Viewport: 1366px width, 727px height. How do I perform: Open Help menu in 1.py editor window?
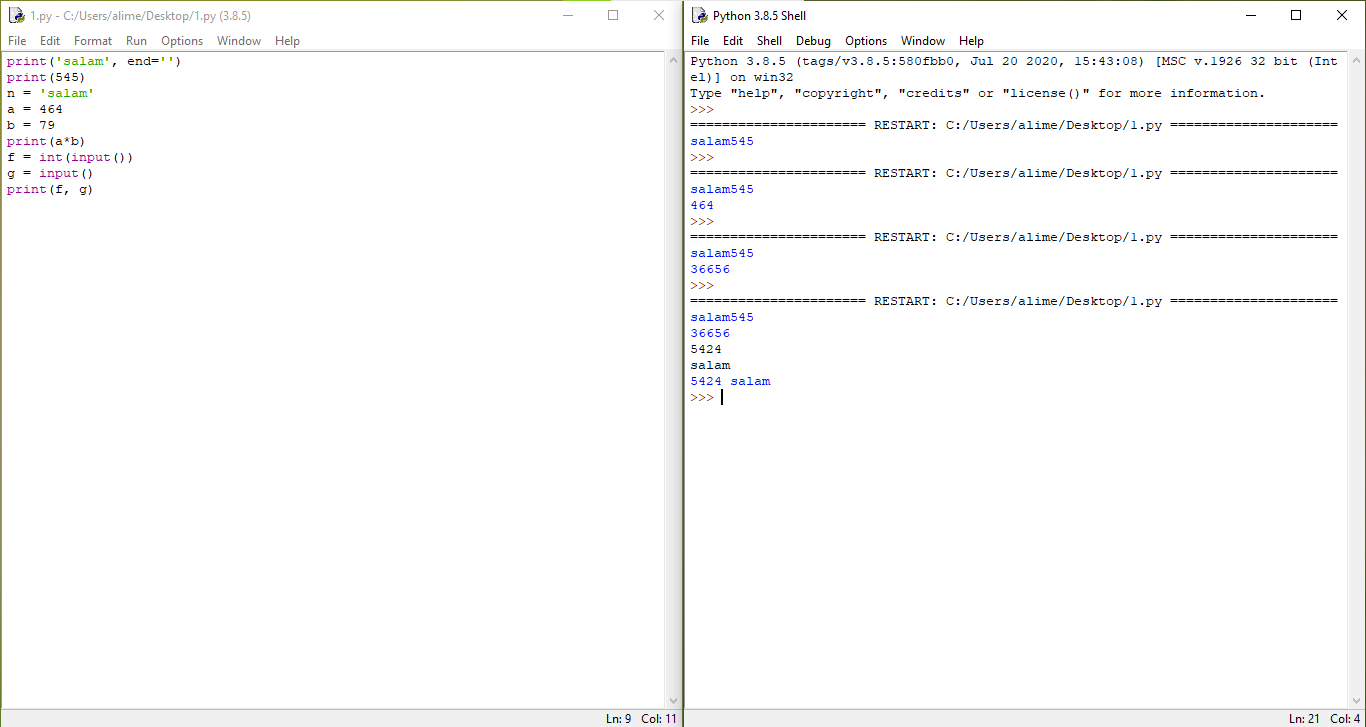(x=287, y=41)
